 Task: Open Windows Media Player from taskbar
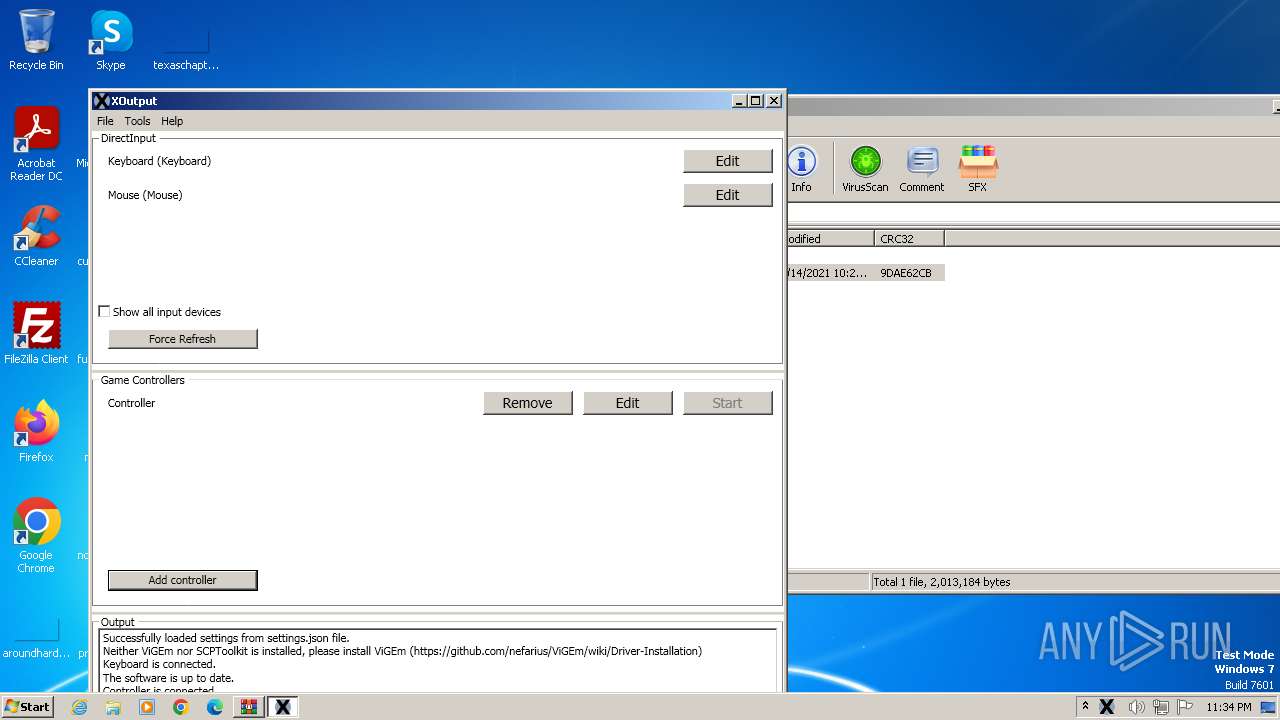tap(147, 707)
